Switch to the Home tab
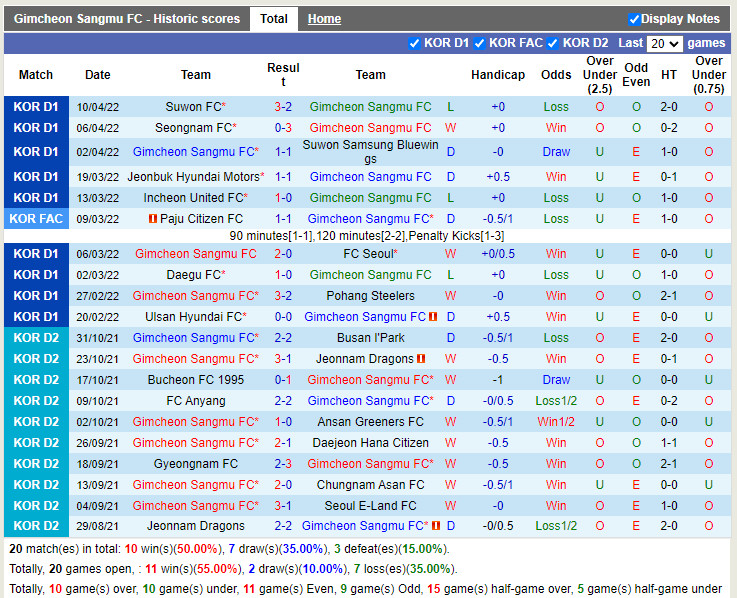 324,19
